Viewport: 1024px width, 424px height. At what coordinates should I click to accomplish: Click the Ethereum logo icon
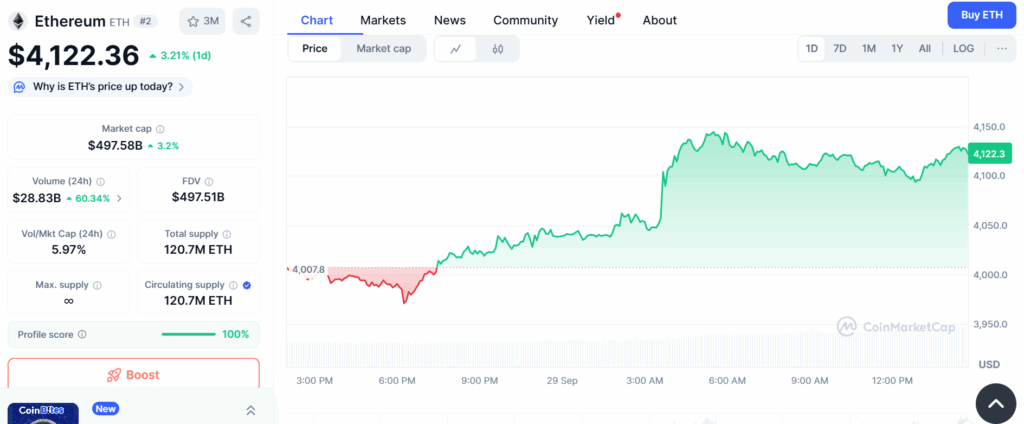point(18,21)
